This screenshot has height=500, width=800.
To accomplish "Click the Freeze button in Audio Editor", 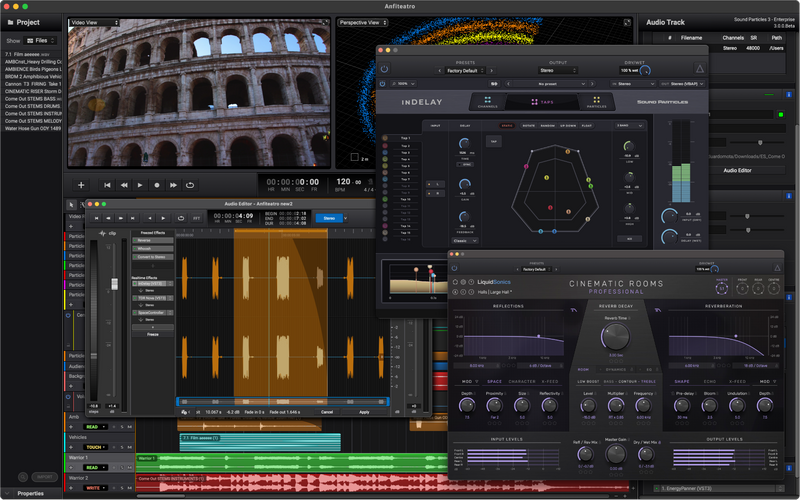I will tap(153, 334).
